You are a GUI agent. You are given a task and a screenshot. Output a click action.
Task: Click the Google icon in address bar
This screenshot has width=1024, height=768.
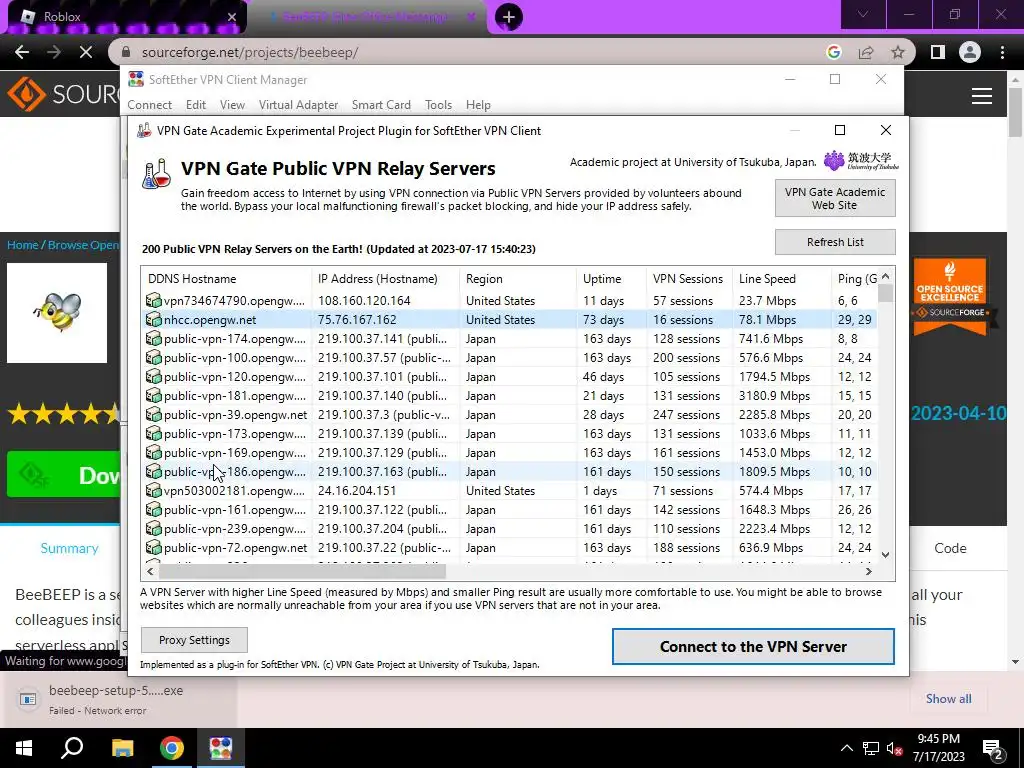833,52
